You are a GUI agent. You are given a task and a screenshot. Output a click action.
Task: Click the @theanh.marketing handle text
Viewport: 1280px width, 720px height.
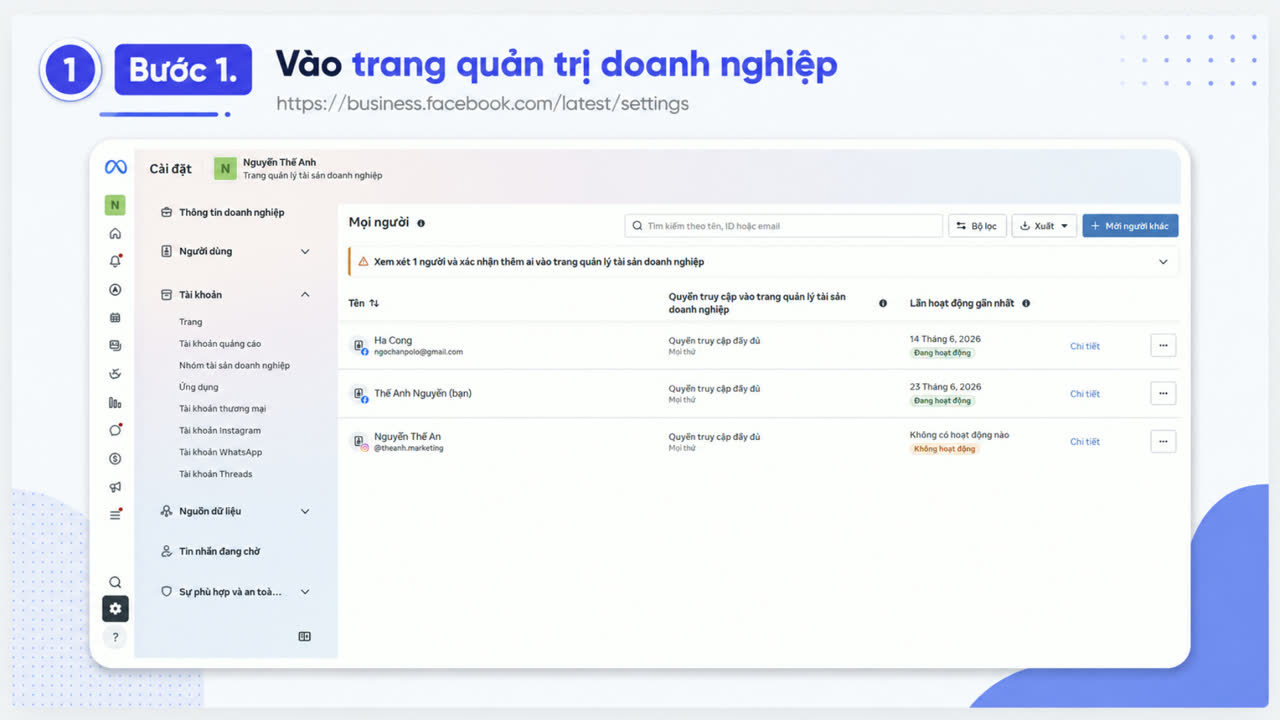point(408,448)
